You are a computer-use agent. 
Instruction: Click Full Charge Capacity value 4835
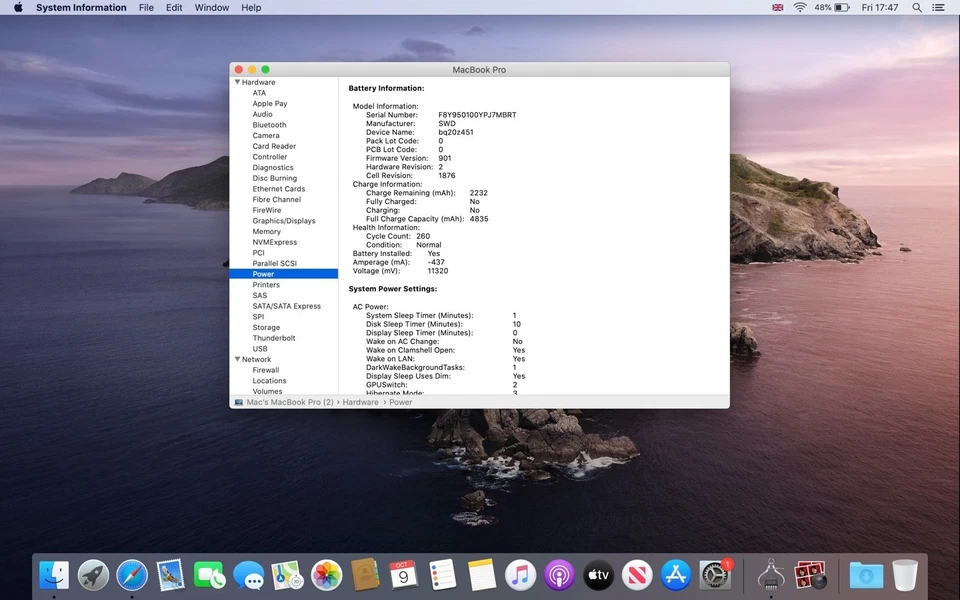479,219
